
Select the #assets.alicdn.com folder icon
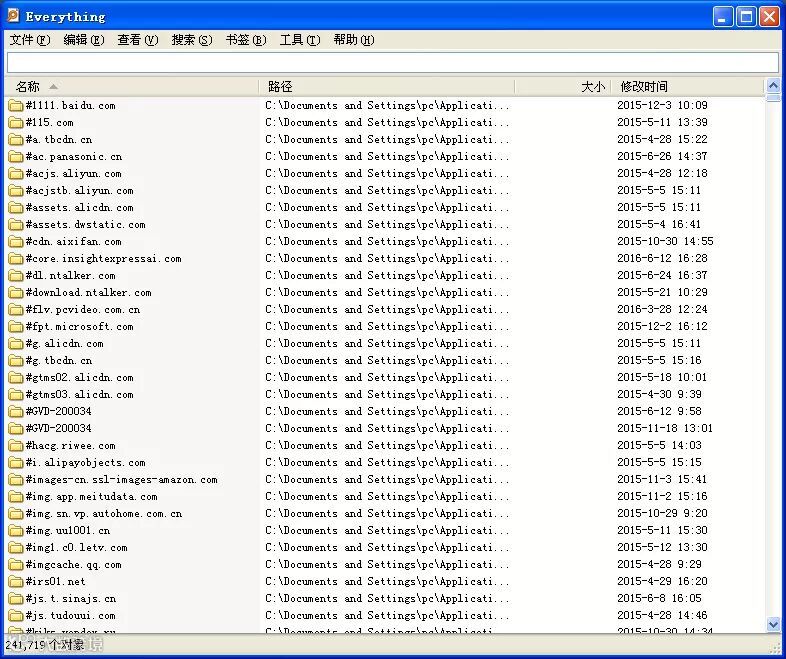point(16,207)
